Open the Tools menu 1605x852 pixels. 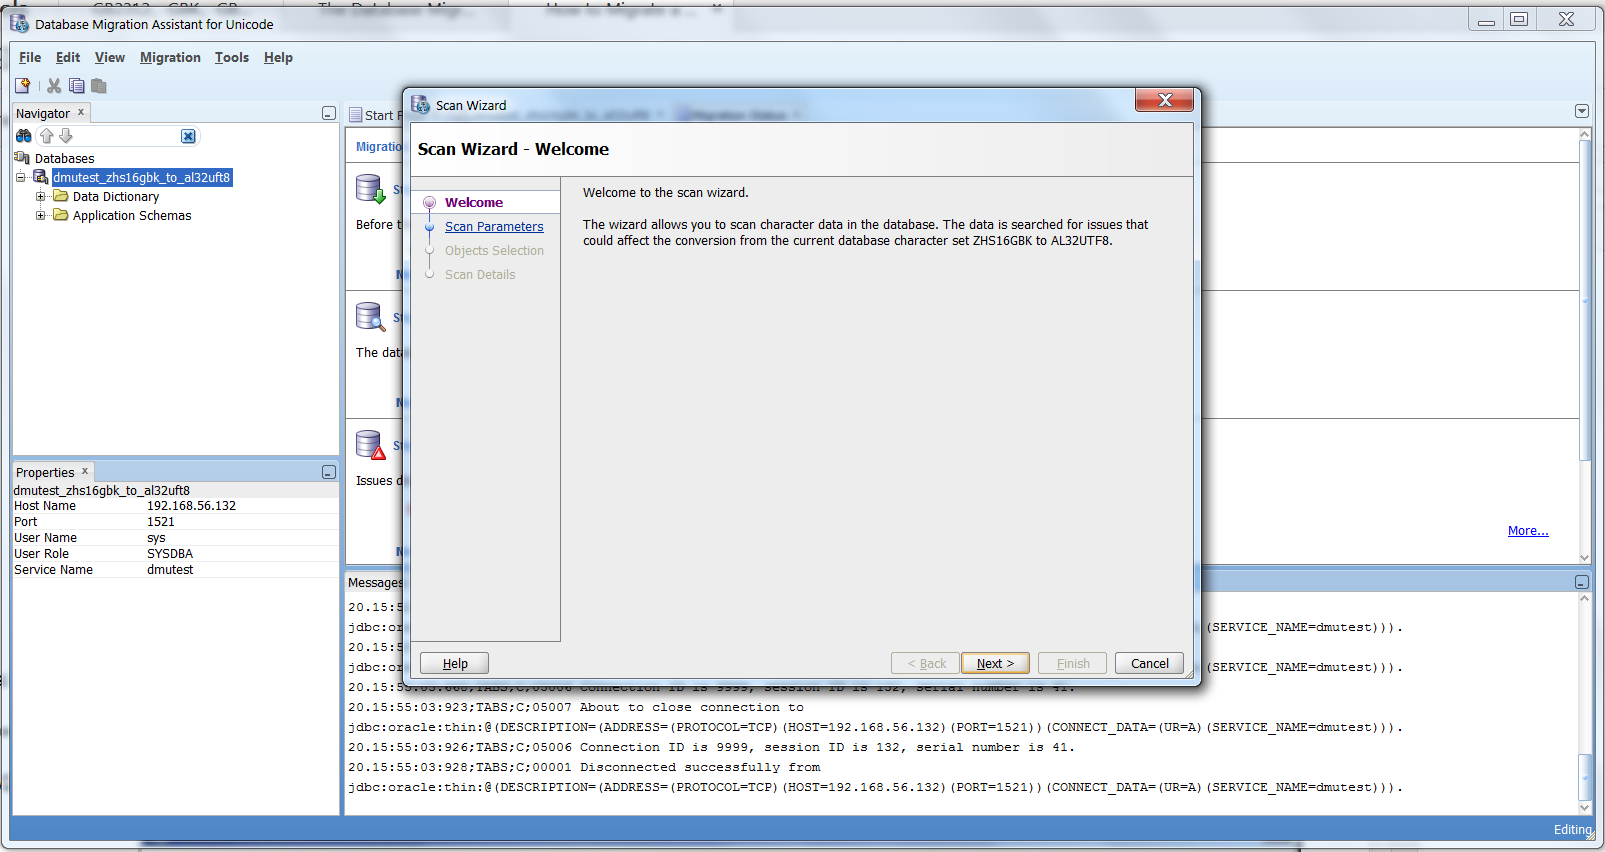click(x=232, y=58)
